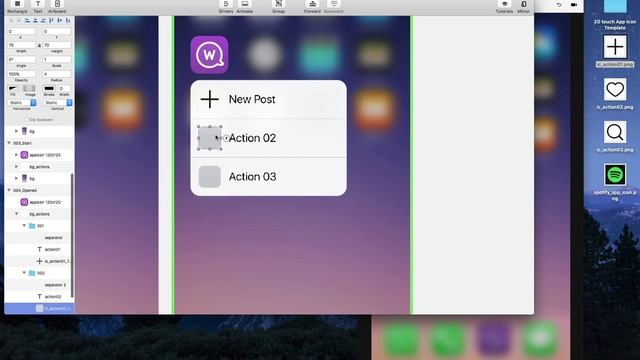Select the gray placeholder beside Action 03

click(x=209, y=177)
